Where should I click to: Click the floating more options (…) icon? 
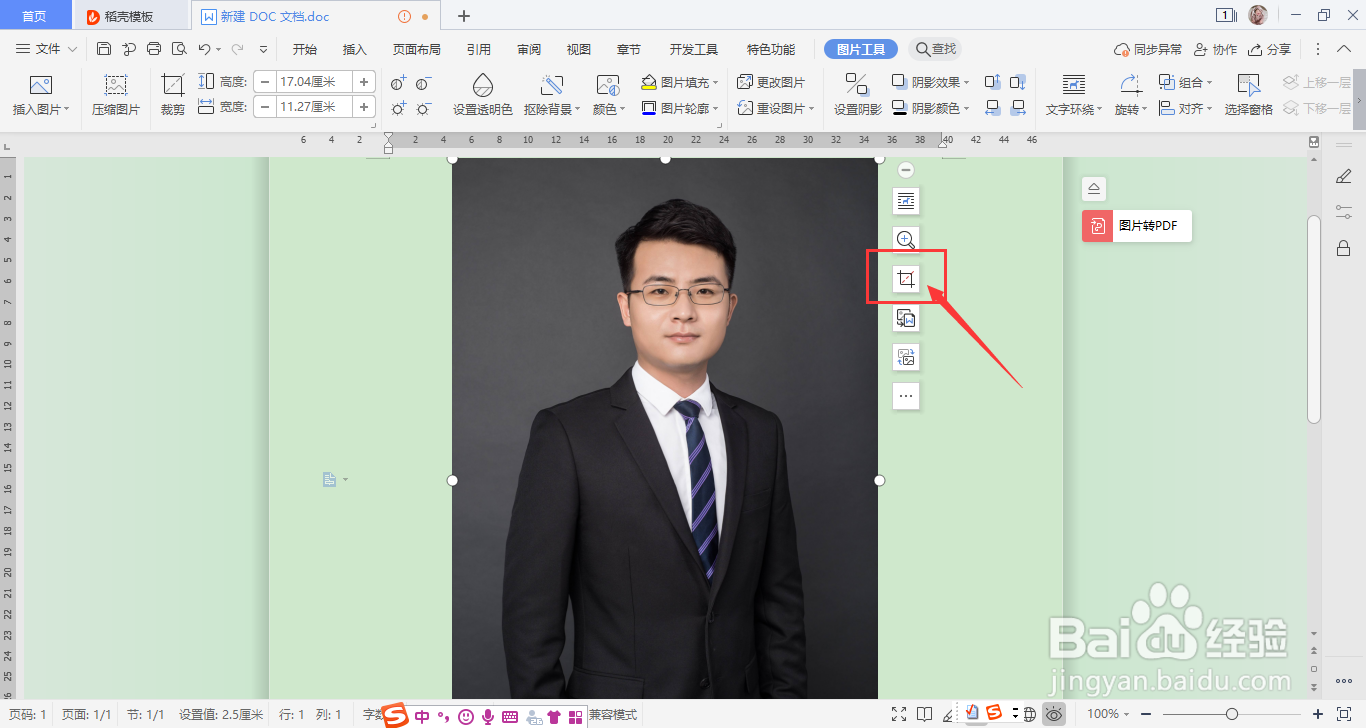[906, 396]
